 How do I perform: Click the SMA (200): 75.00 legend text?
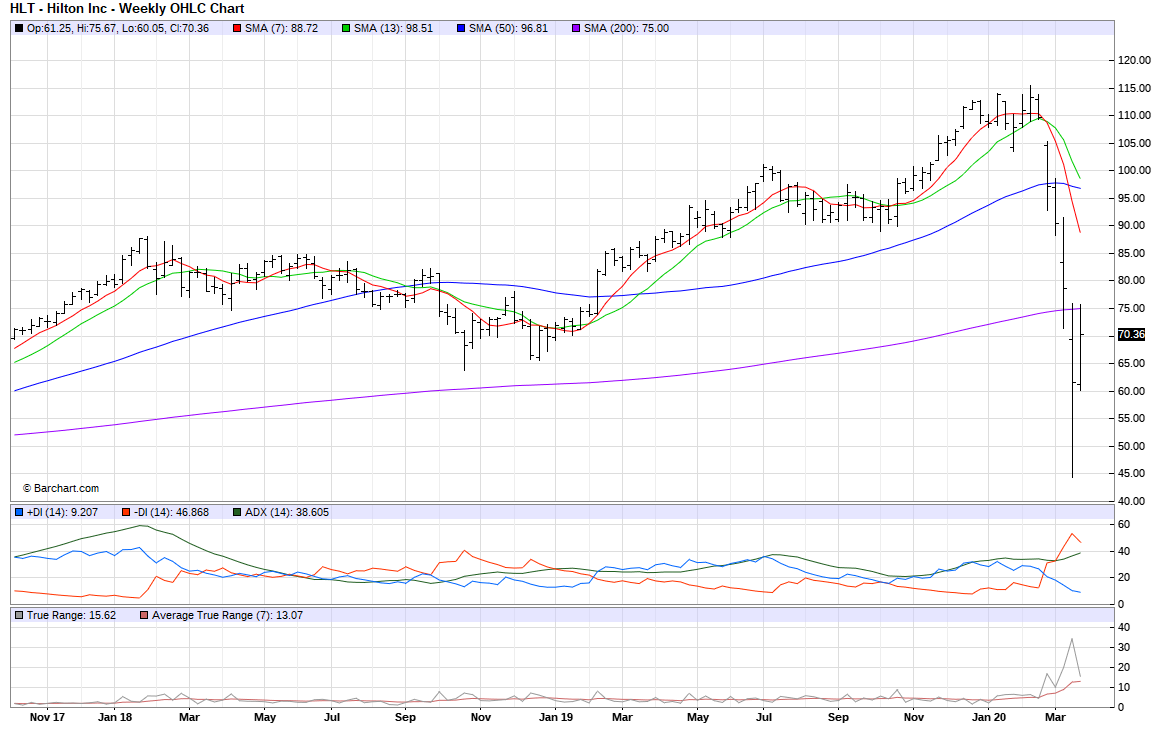(627, 28)
